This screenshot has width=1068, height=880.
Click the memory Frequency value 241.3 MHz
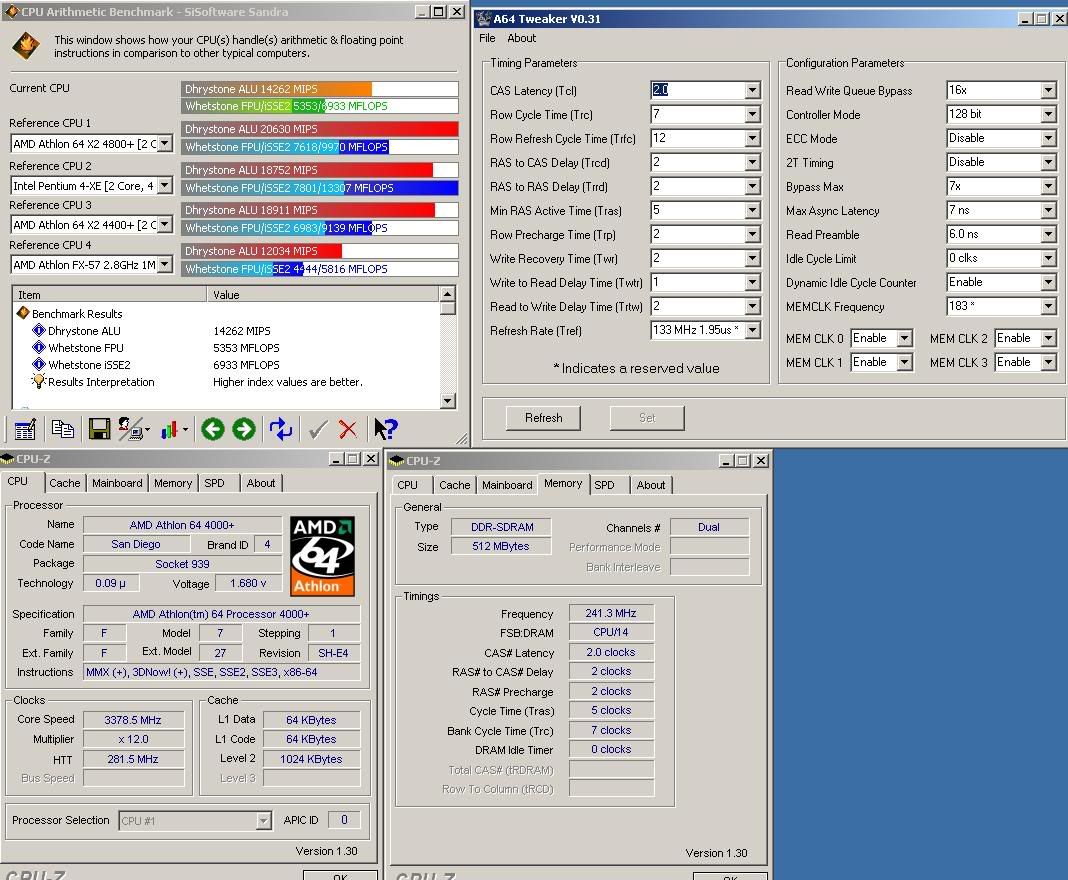coord(611,613)
